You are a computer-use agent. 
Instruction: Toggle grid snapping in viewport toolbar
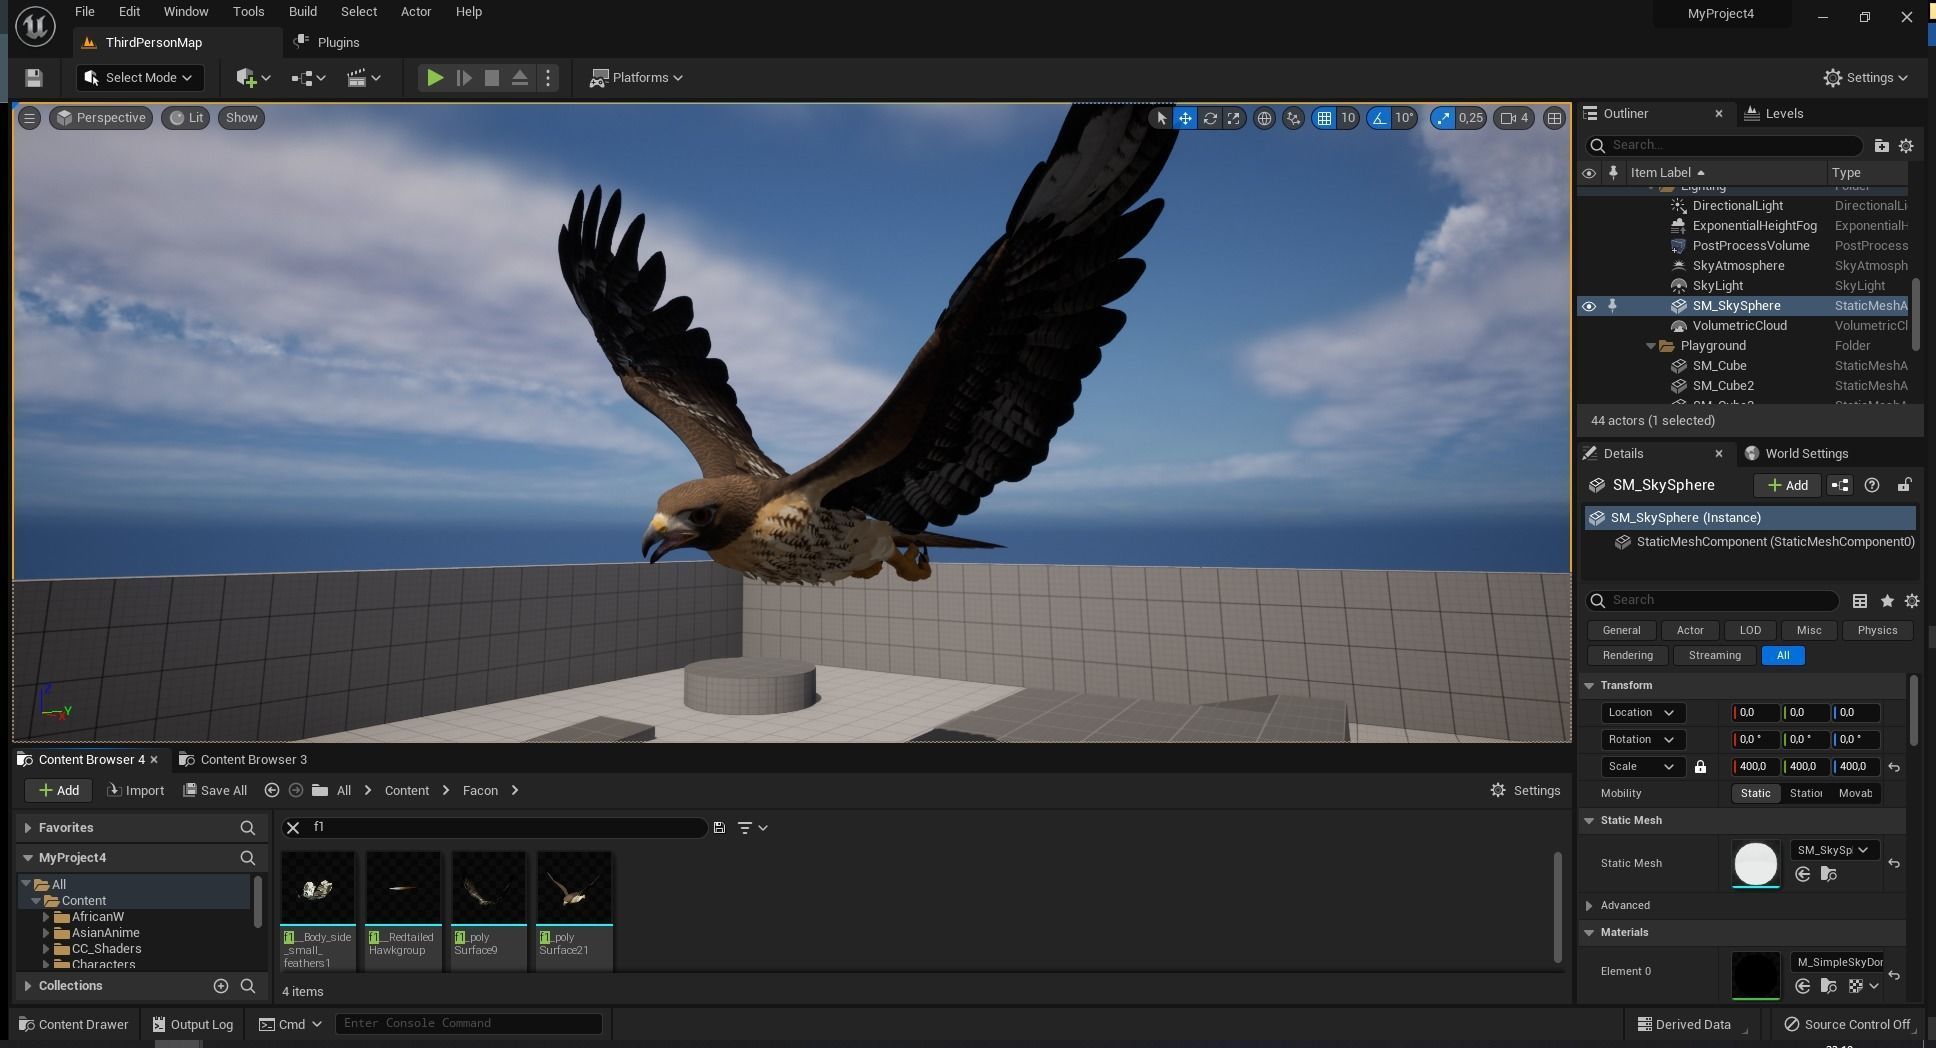coord(1324,118)
